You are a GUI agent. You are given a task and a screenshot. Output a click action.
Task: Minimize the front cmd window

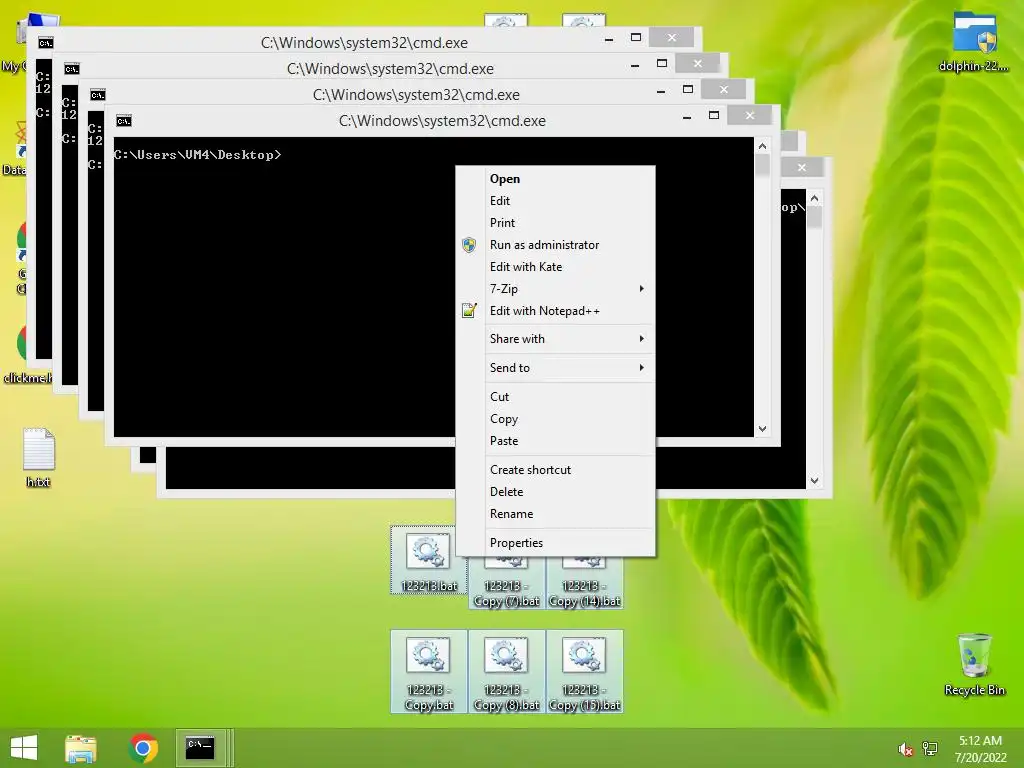687,117
